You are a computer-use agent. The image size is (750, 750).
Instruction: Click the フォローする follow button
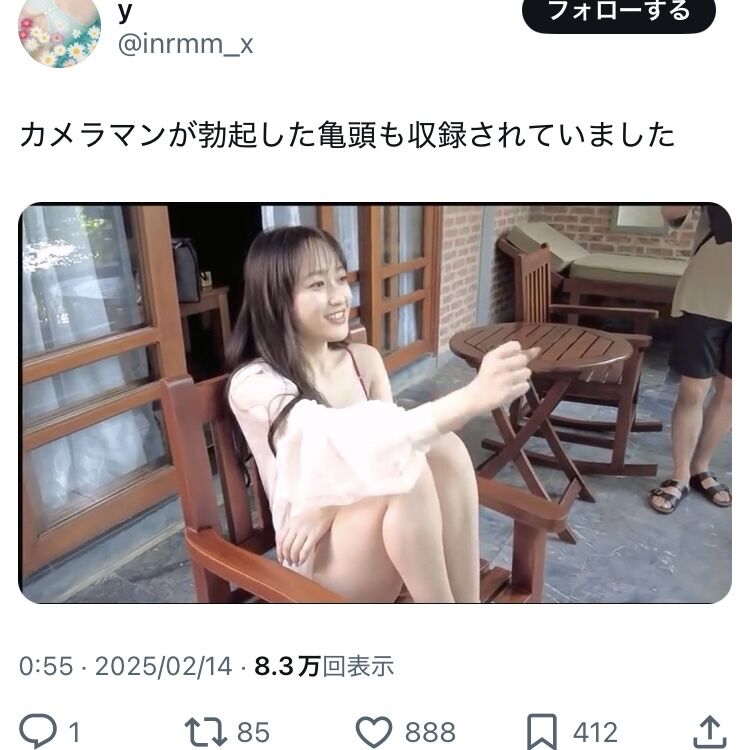pyautogui.click(x=618, y=12)
